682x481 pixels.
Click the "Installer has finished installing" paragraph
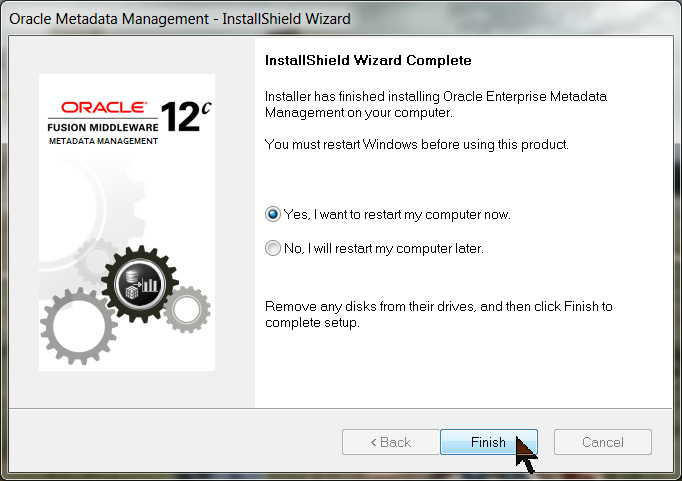(435, 105)
